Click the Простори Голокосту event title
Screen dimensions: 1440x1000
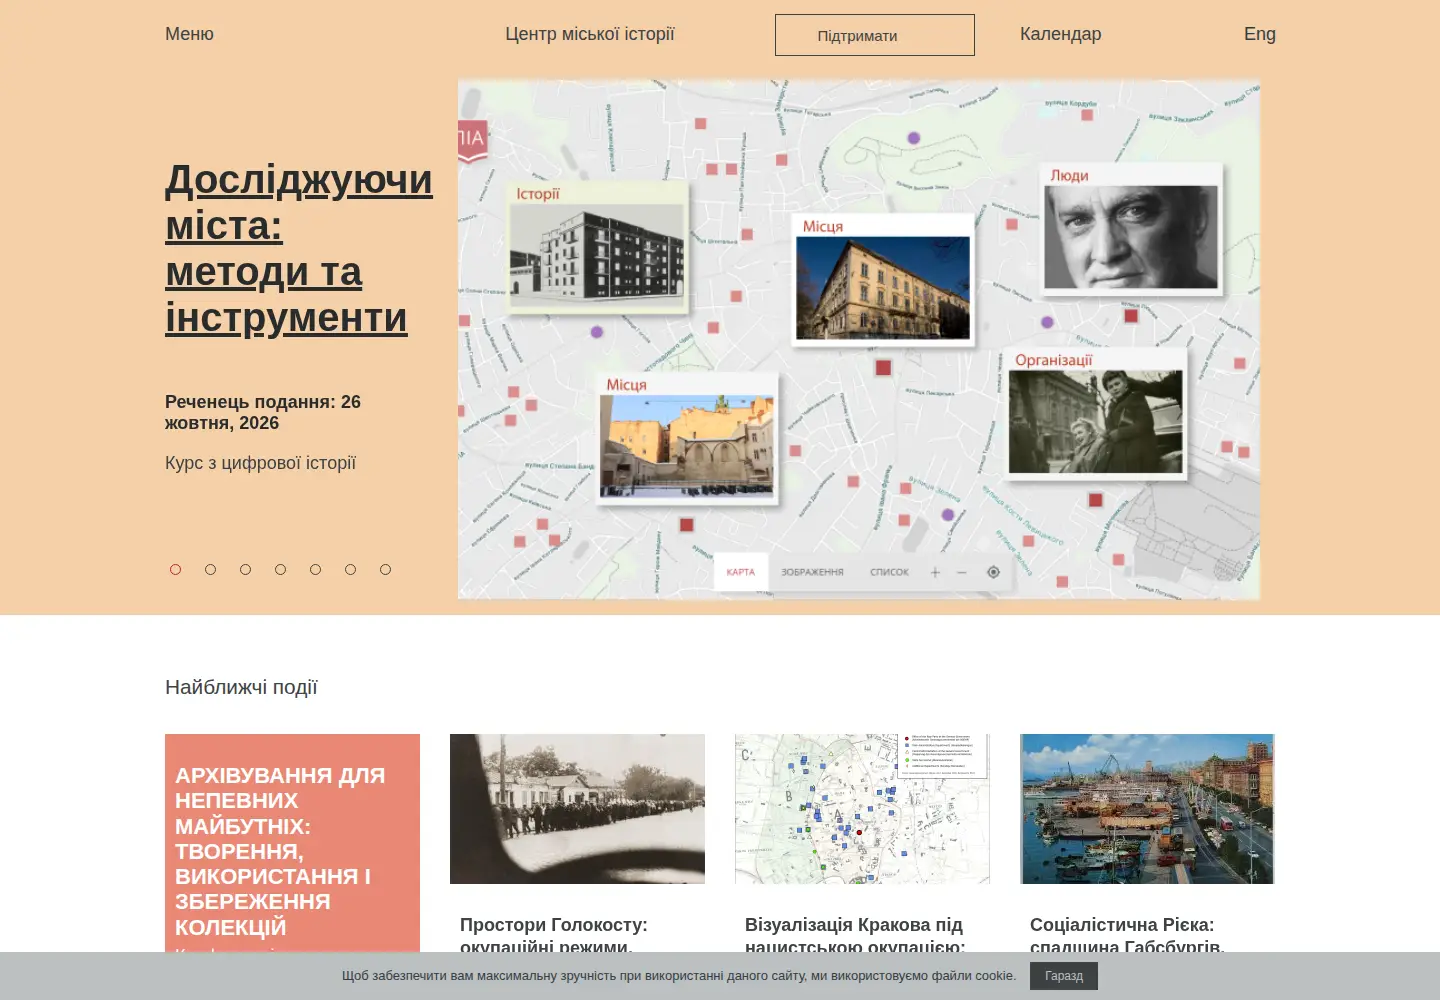554,934
